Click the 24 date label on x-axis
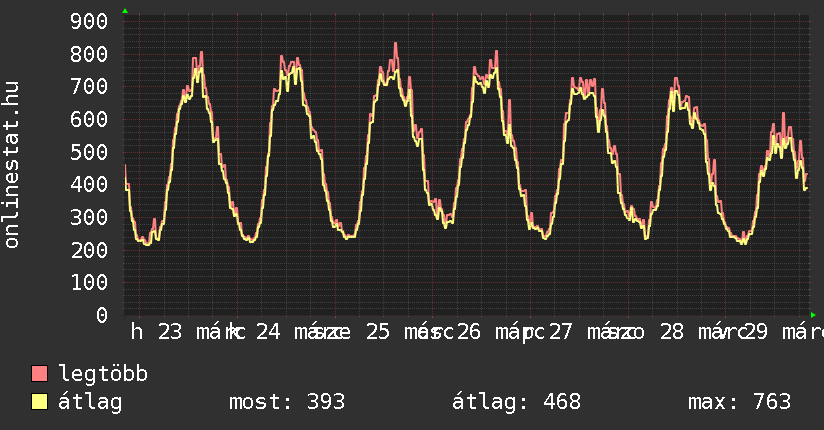This screenshot has width=824, height=430. [268, 333]
